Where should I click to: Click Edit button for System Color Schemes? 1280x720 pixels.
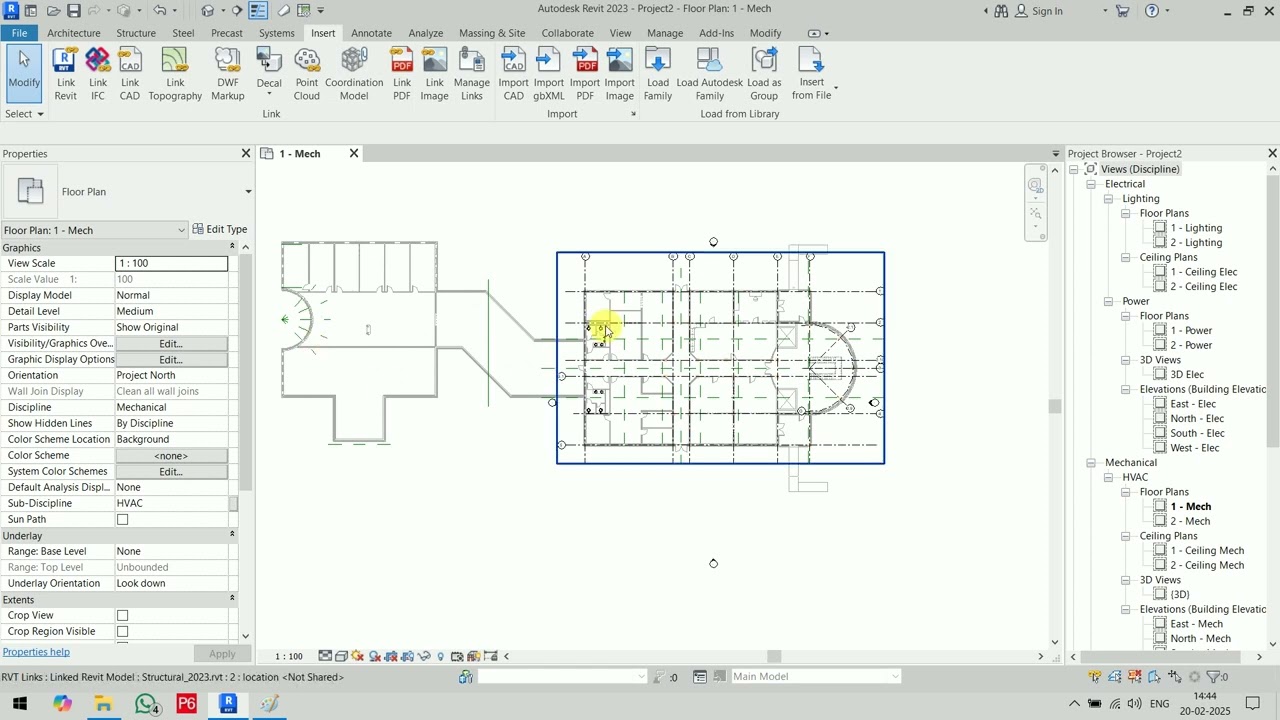171,471
